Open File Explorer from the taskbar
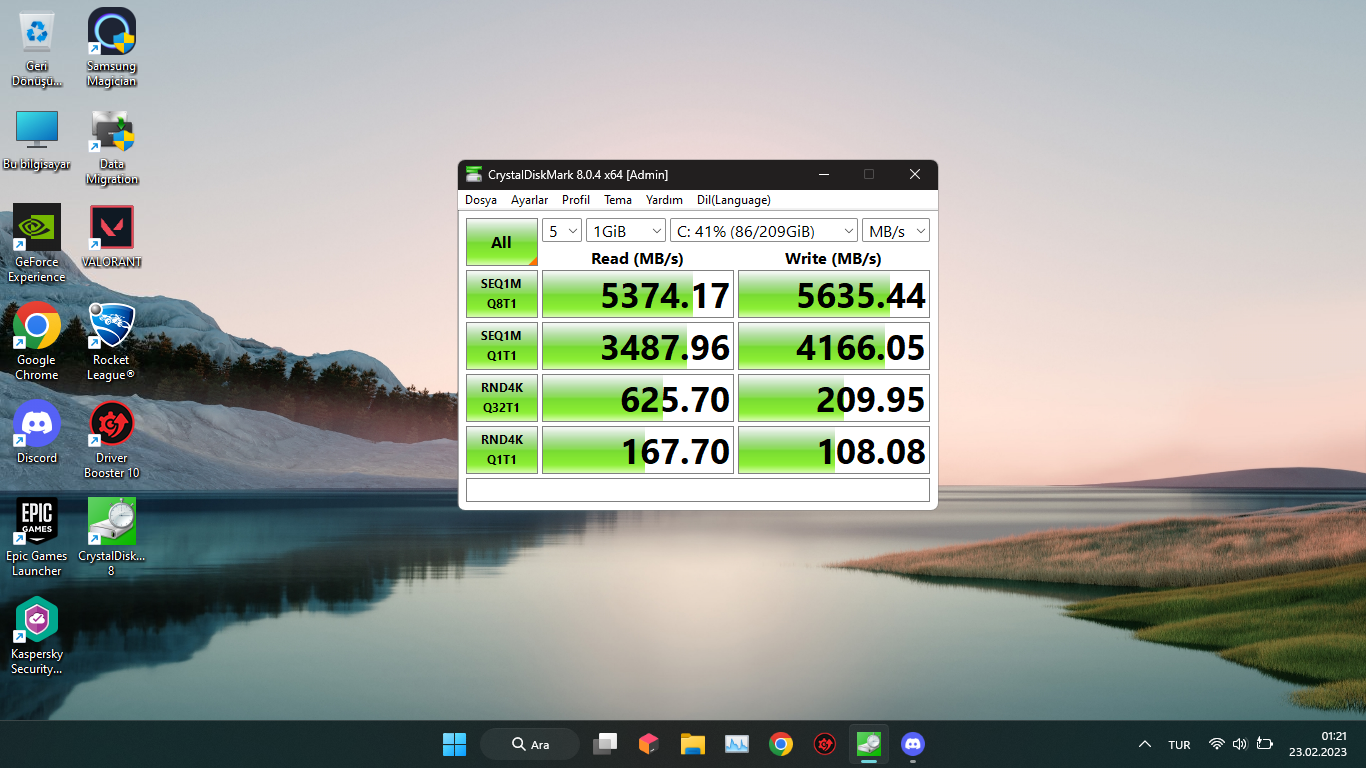The width and height of the screenshot is (1366, 768). 693,744
